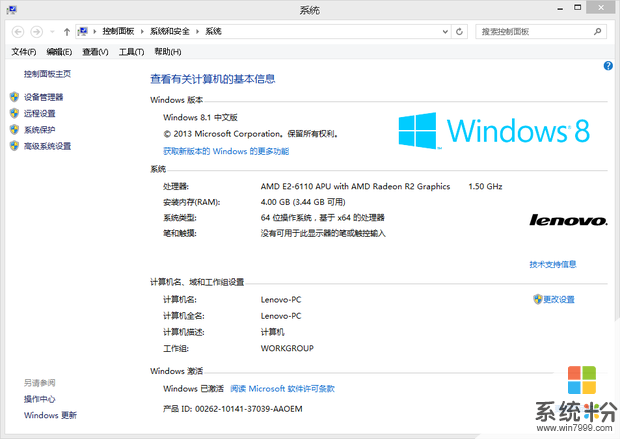Select 控制面板 breadcrumb in address bar
The width and height of the screenshot is (620, 439).
pyautogui.click(x=118, y=31)
